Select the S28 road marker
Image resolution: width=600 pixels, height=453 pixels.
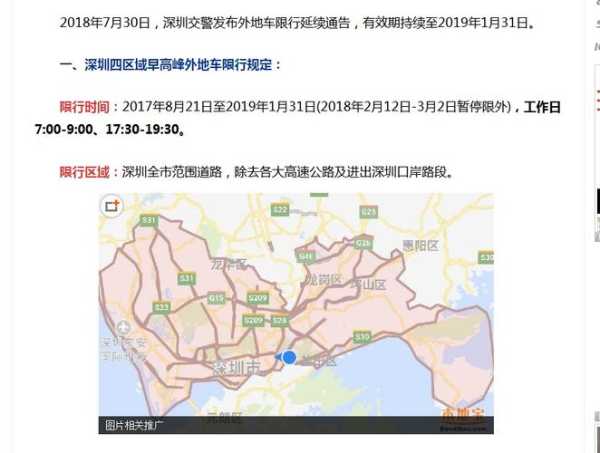click(281, 320)
